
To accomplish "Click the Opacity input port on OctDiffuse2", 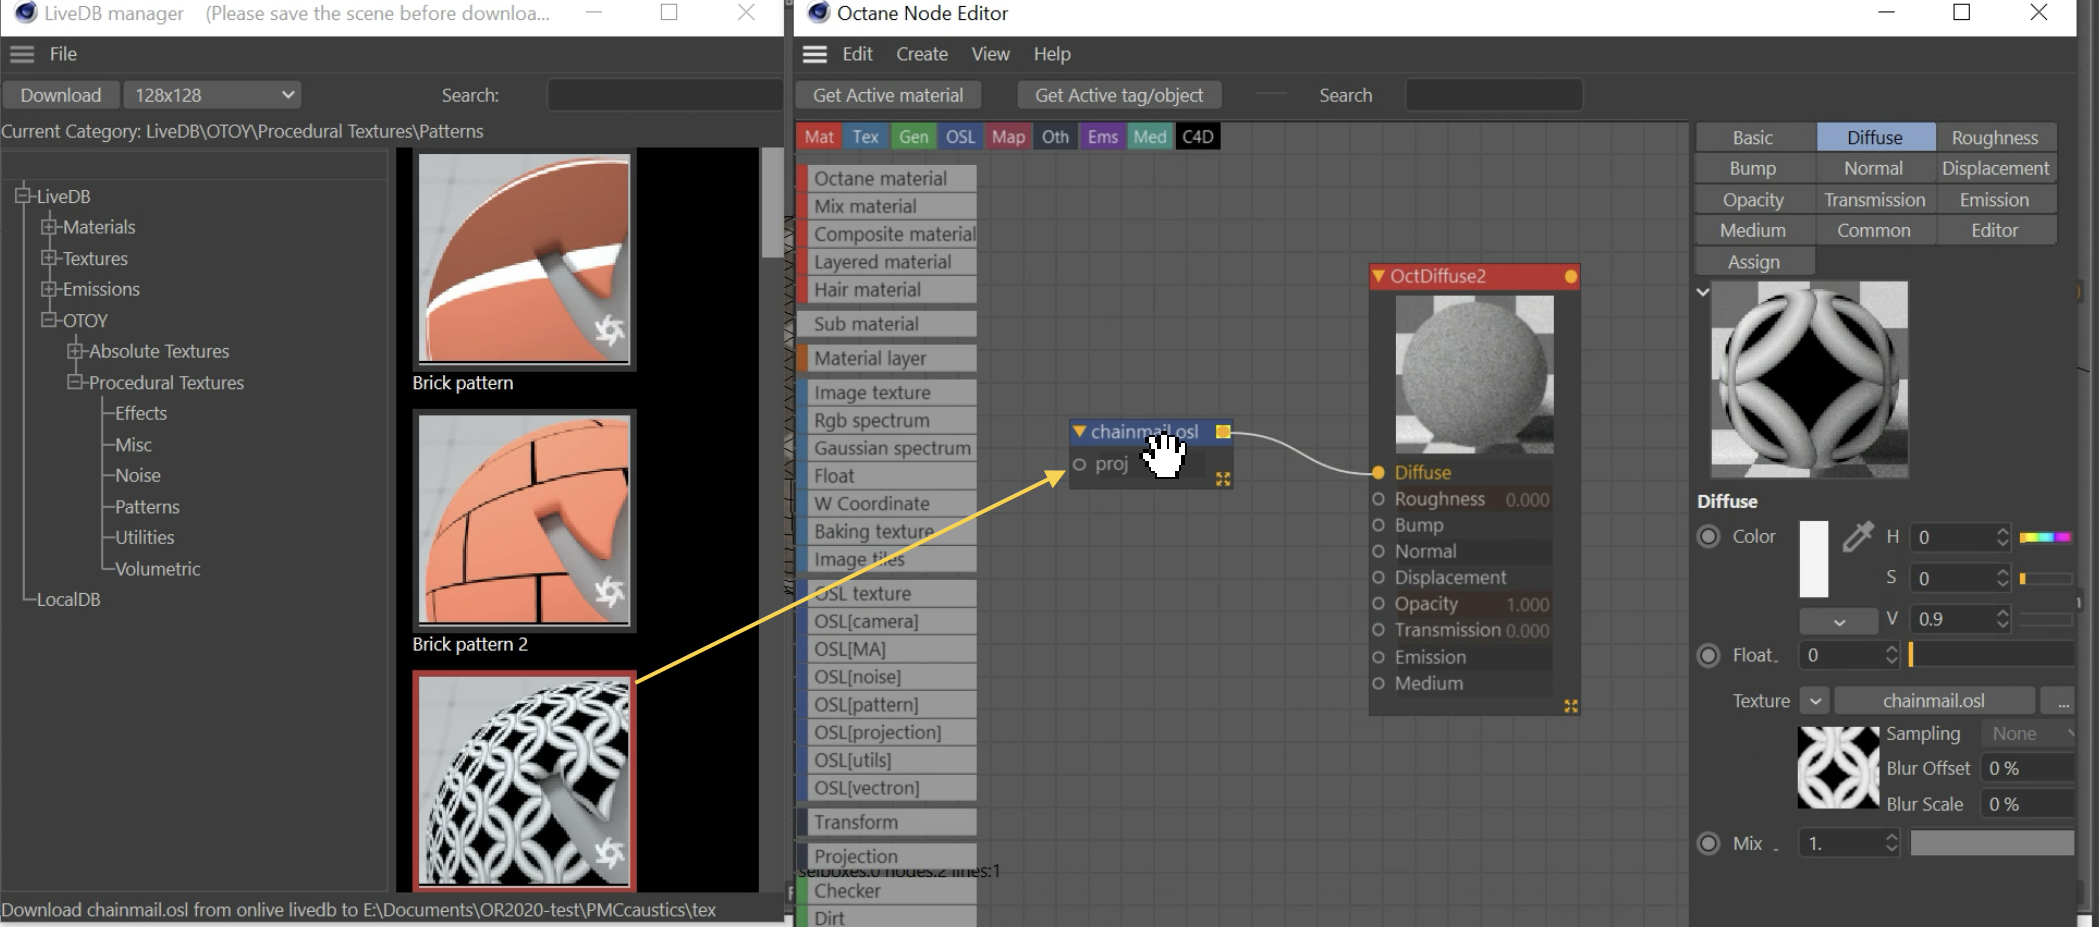I will [1378, 604].
